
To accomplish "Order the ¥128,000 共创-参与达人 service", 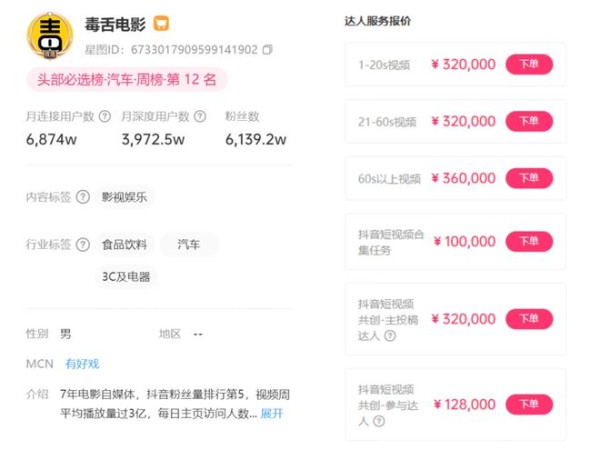I will [x=529, y=404].
